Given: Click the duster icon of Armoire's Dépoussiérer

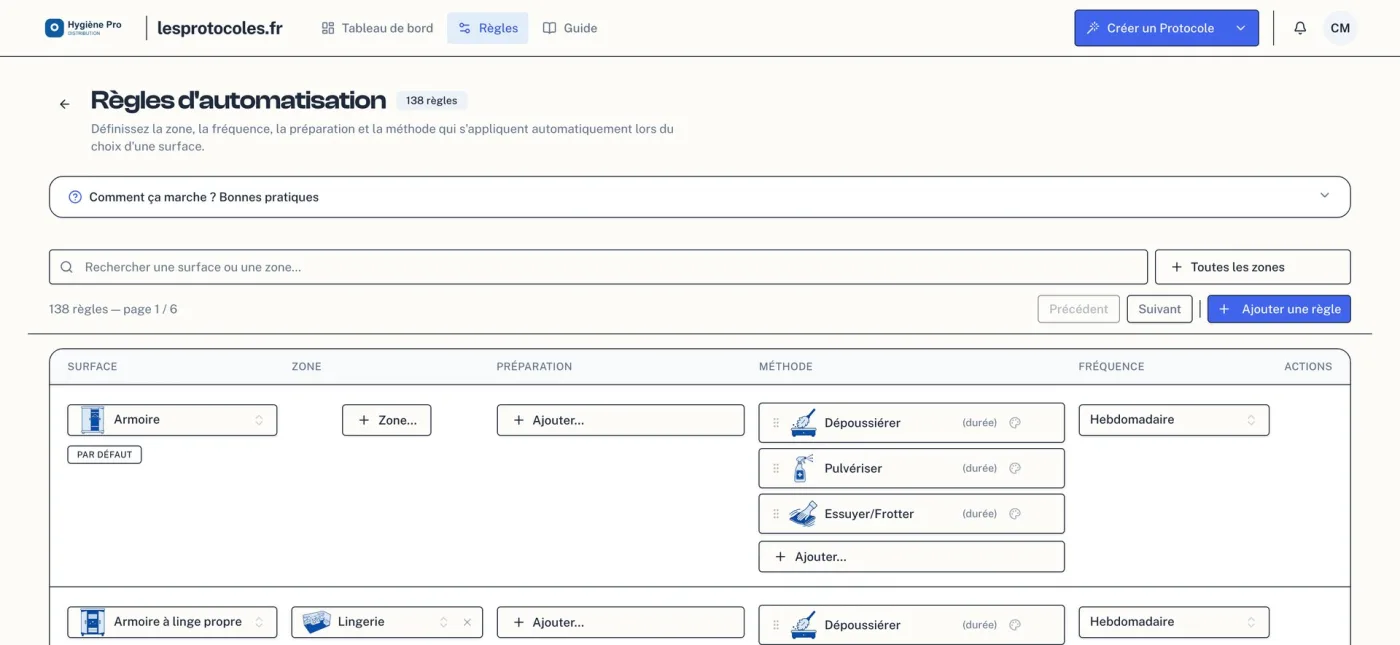Looking at the screenshot, I should click(x=803, y=423).
